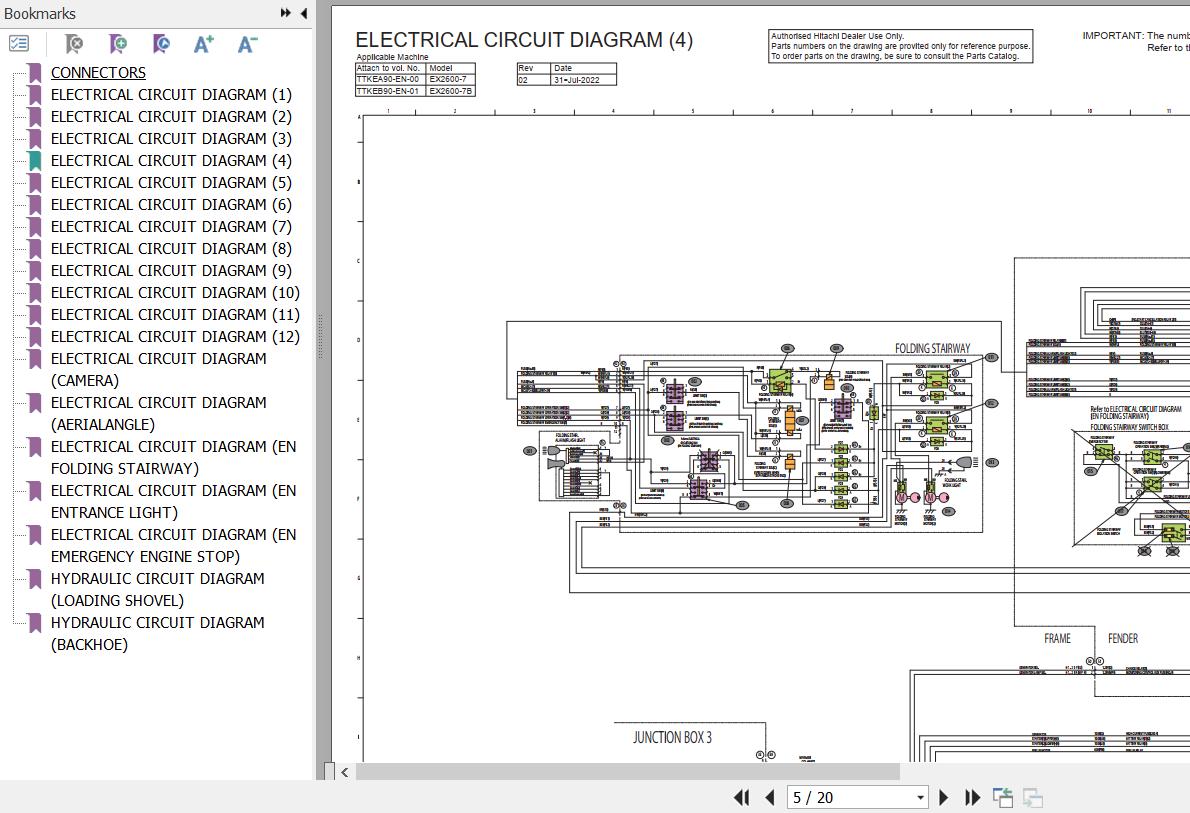Click the bookmark icon beside ELECTRICAL CIRCUIT DIAGRAM (6)
Image resolution: width=1190 pixels, height=813 pixels.
(x=35, y=205)
